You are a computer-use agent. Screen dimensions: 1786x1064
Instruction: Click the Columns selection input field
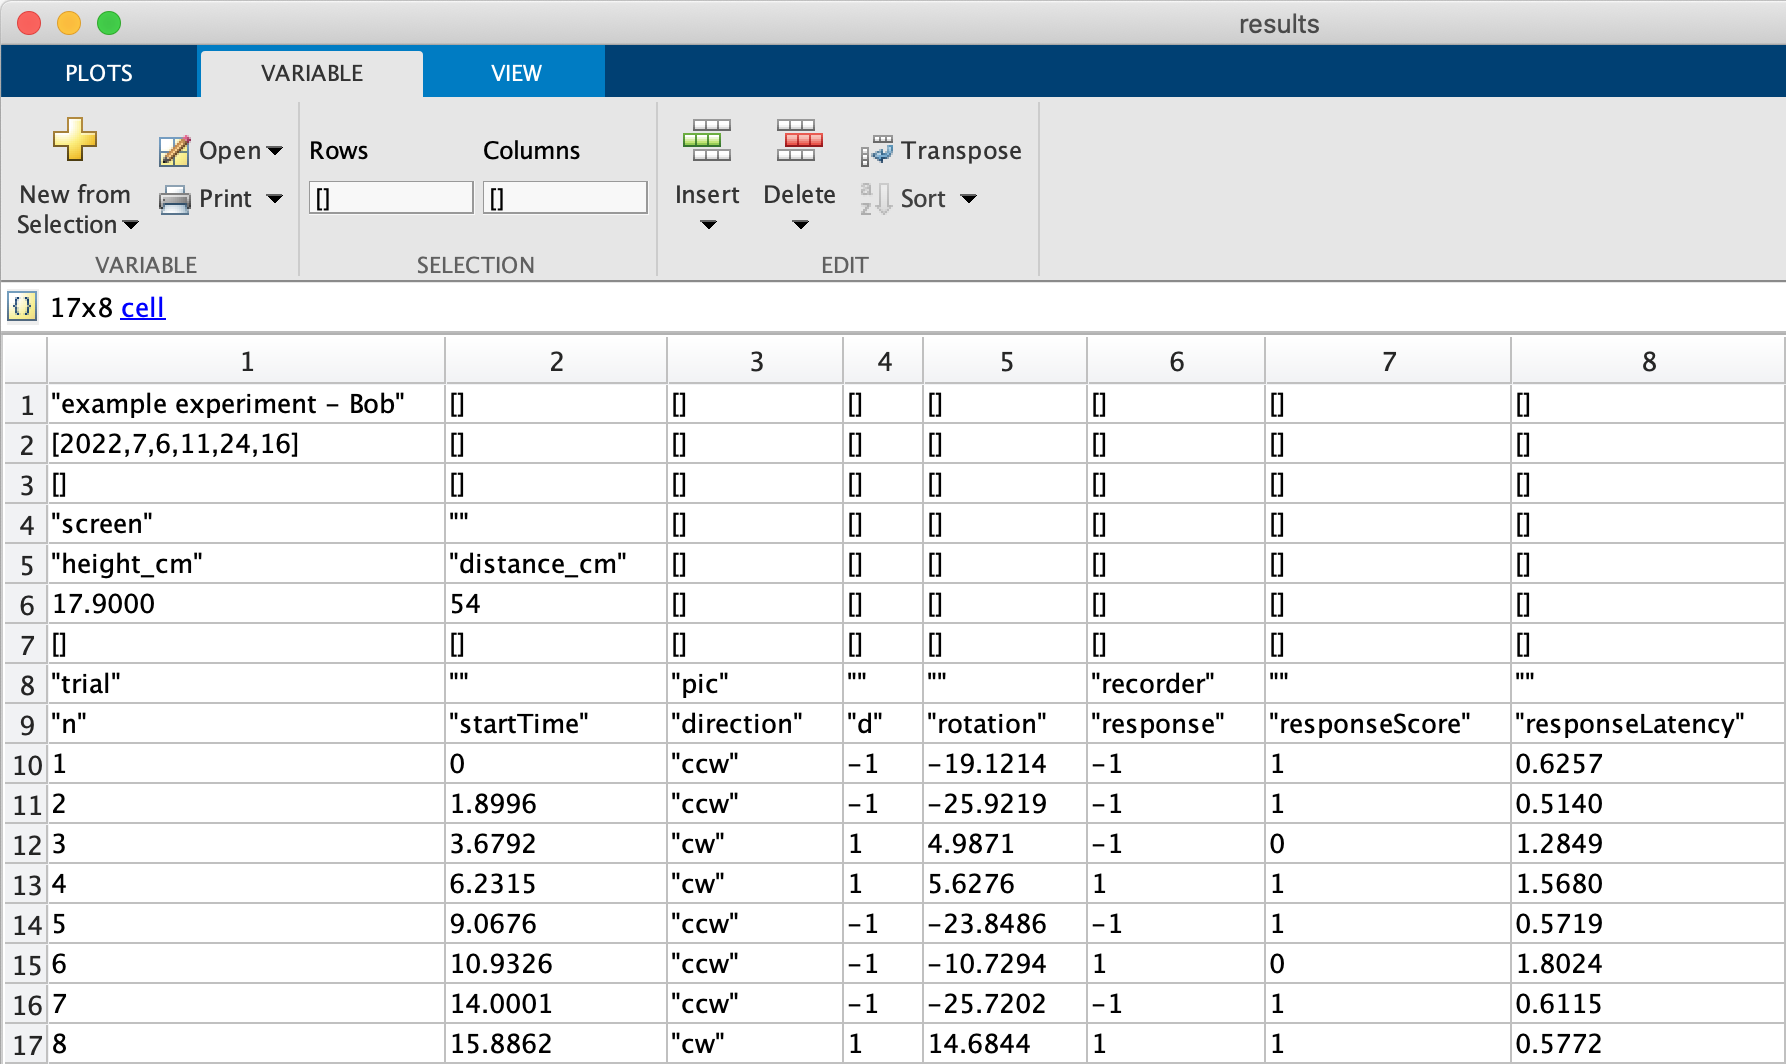(x=565, y=198)
